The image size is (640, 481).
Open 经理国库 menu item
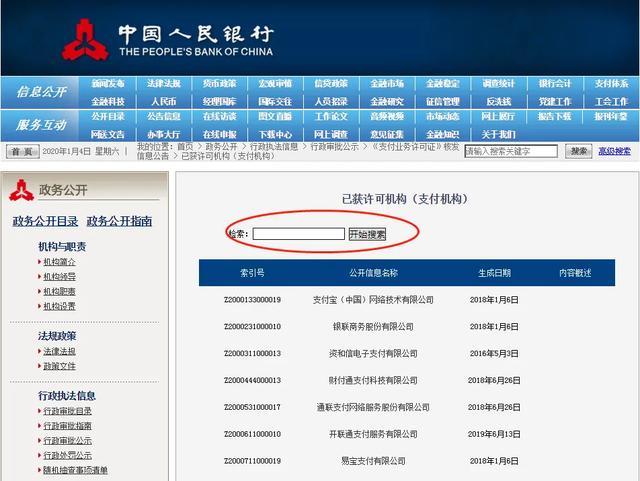[x=220, y=101]
